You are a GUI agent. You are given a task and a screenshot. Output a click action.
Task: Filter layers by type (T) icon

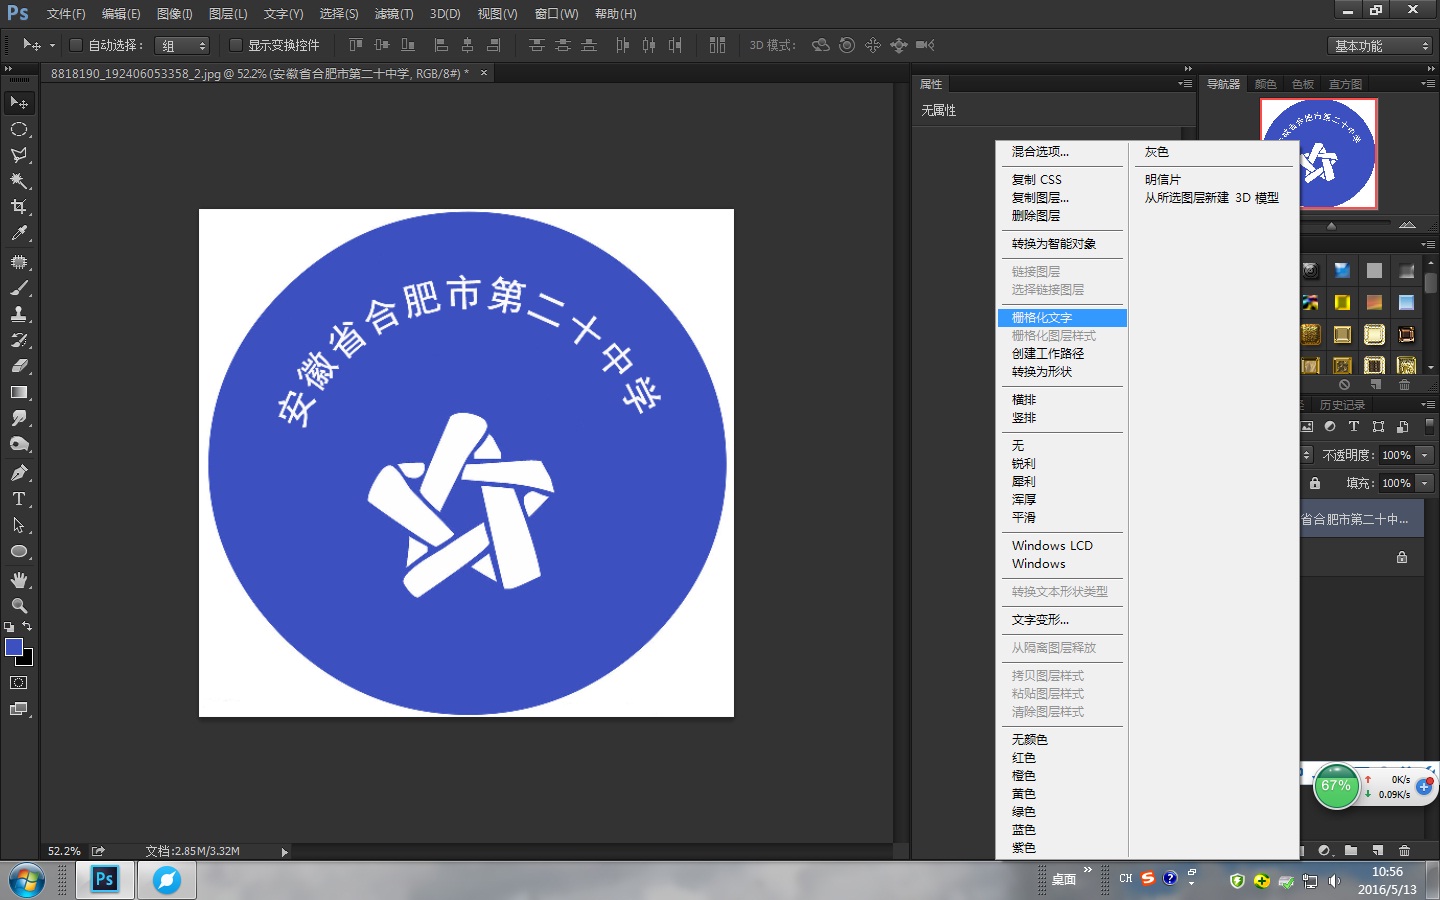pos(1354,427)
